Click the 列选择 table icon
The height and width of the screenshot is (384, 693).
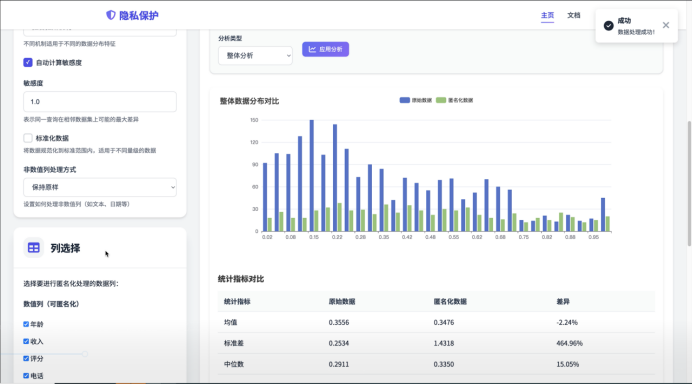coord(34,248)
